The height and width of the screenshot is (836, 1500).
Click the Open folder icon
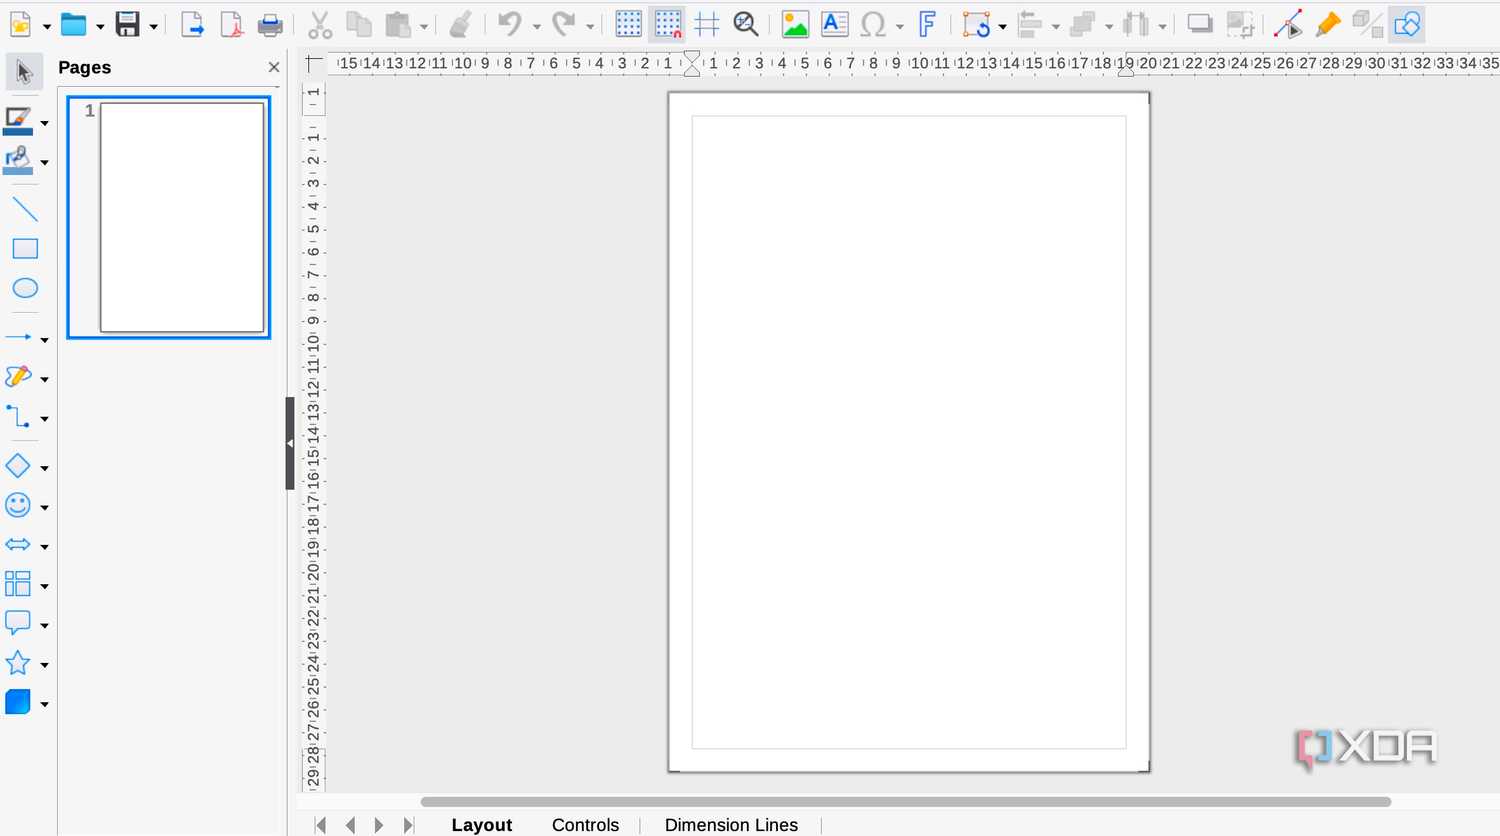point(74,25)
